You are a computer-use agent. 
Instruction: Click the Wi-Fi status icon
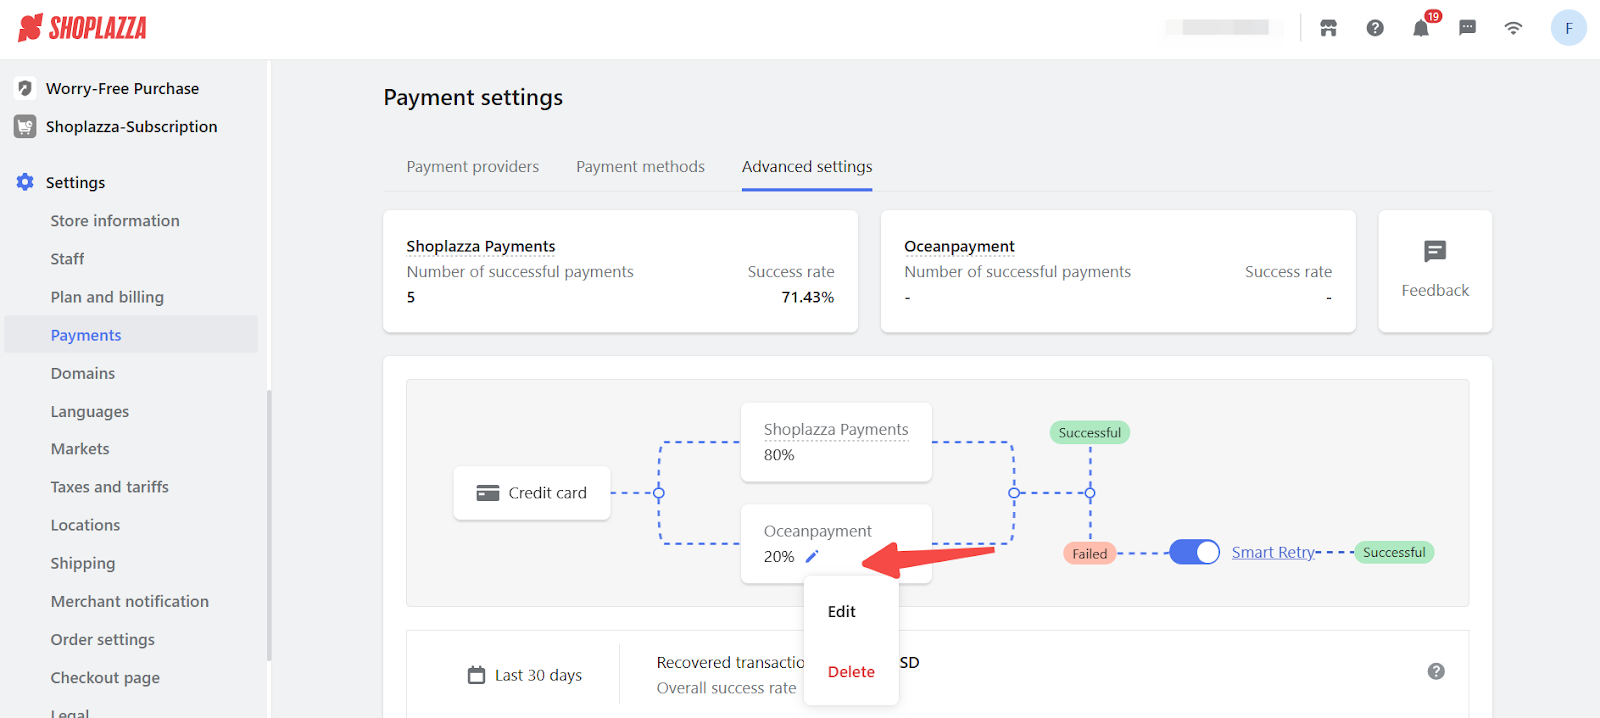[x=1514, y=28]
